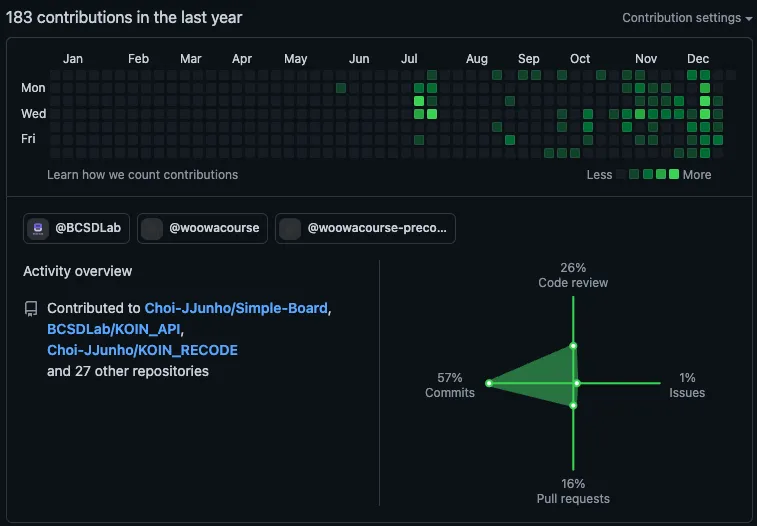757x526 pixels.
Task: Click the @woowacourse-preco... avatar icon
Action: pos(290,228)
